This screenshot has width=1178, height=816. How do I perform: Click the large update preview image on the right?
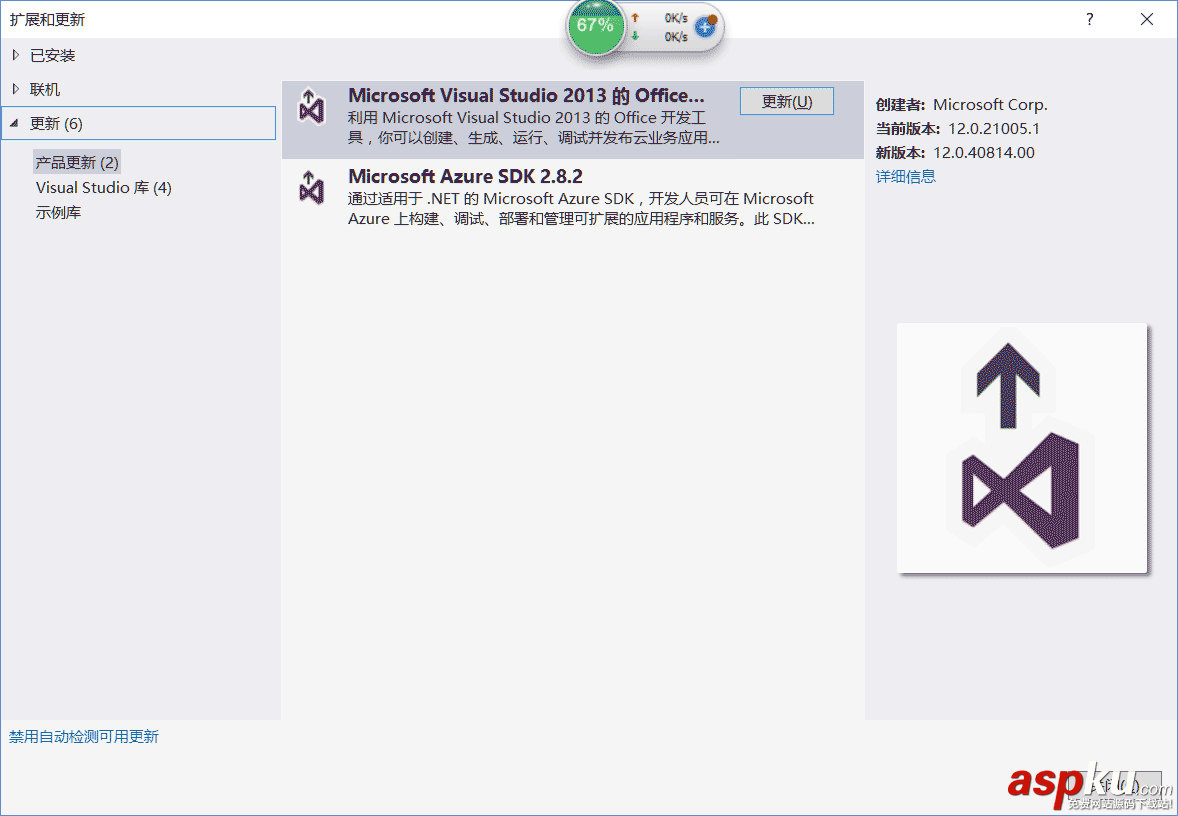click(1021, 447)
